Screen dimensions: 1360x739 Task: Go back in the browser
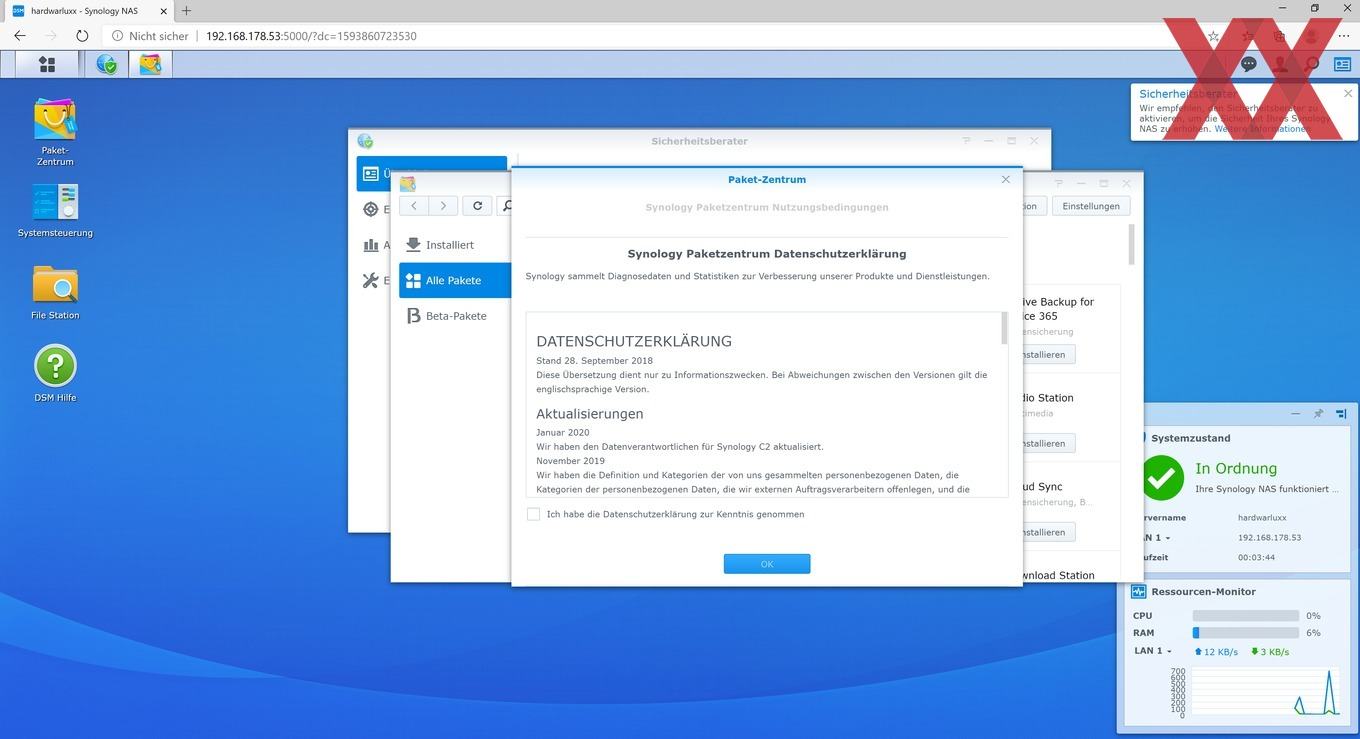[x=20, y=35]
